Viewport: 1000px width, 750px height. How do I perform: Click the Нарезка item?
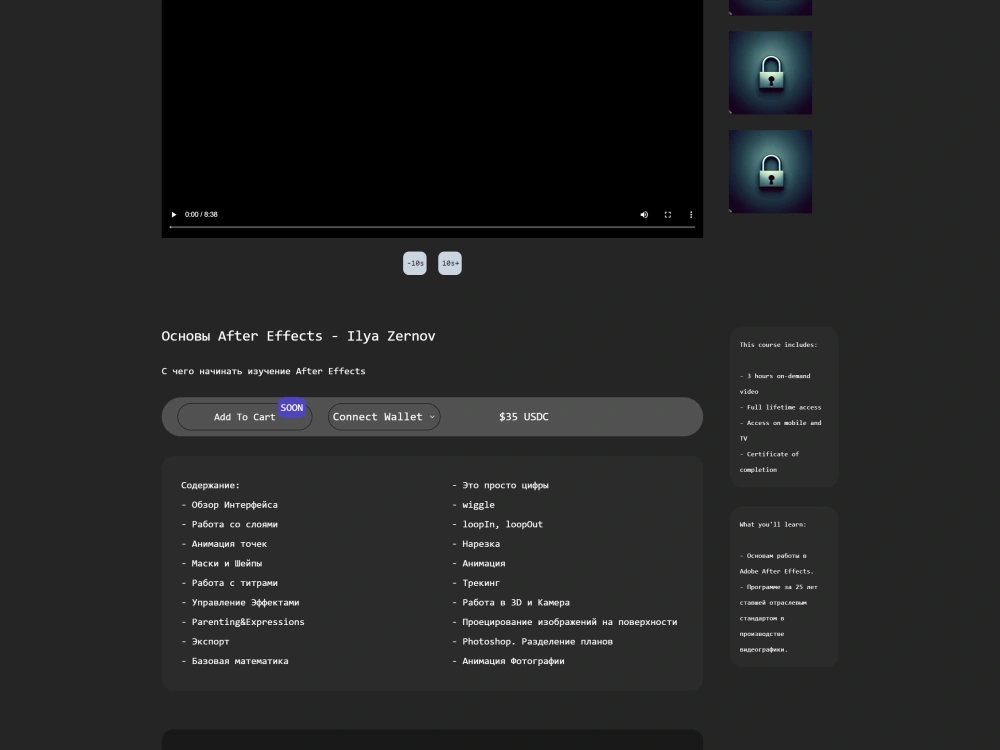[x=476, y=544]
